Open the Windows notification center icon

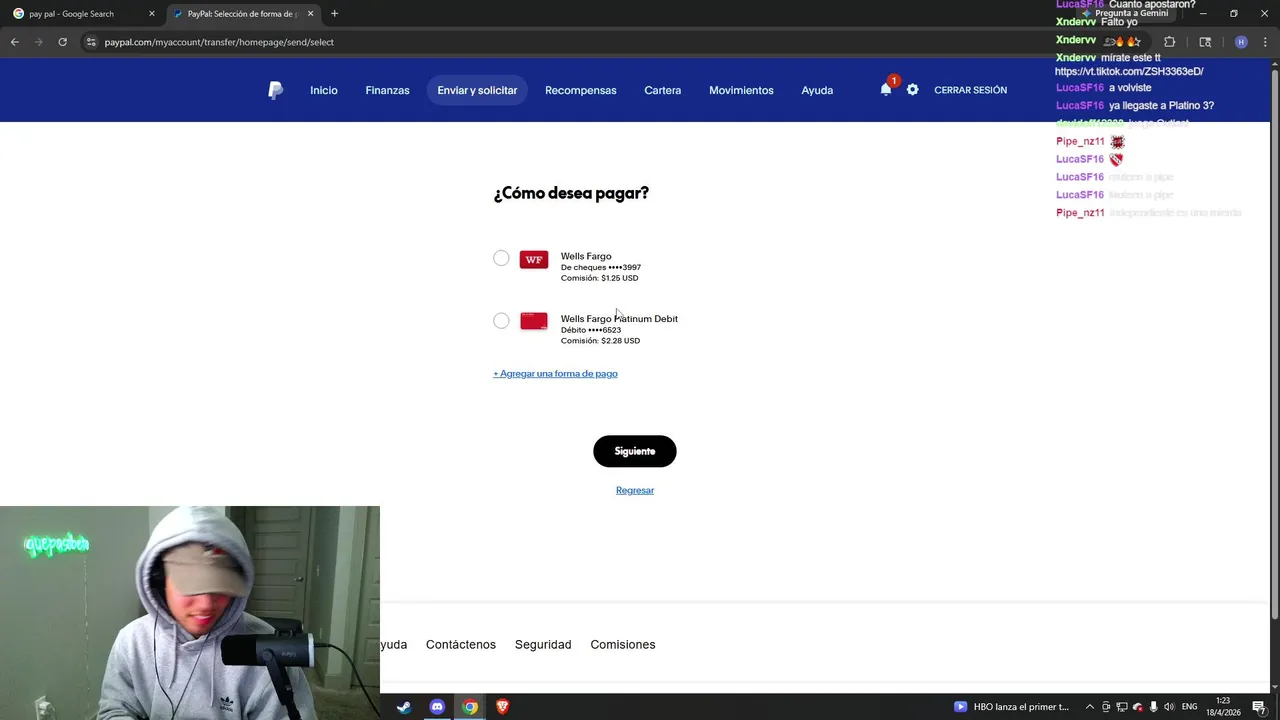[1259, 707]
